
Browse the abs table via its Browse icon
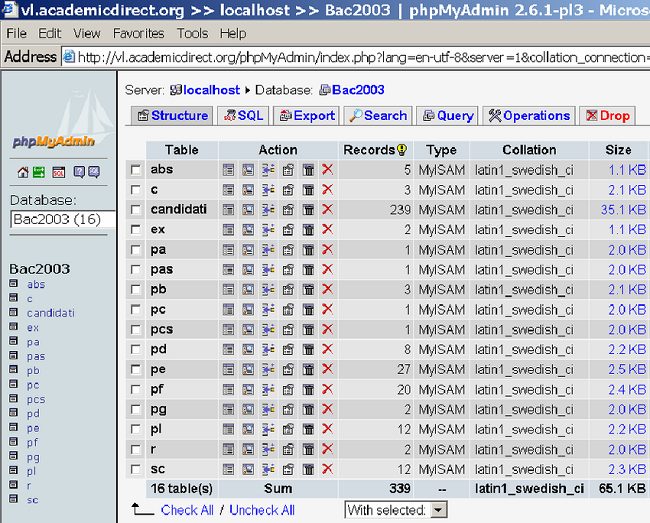(228, 169)
